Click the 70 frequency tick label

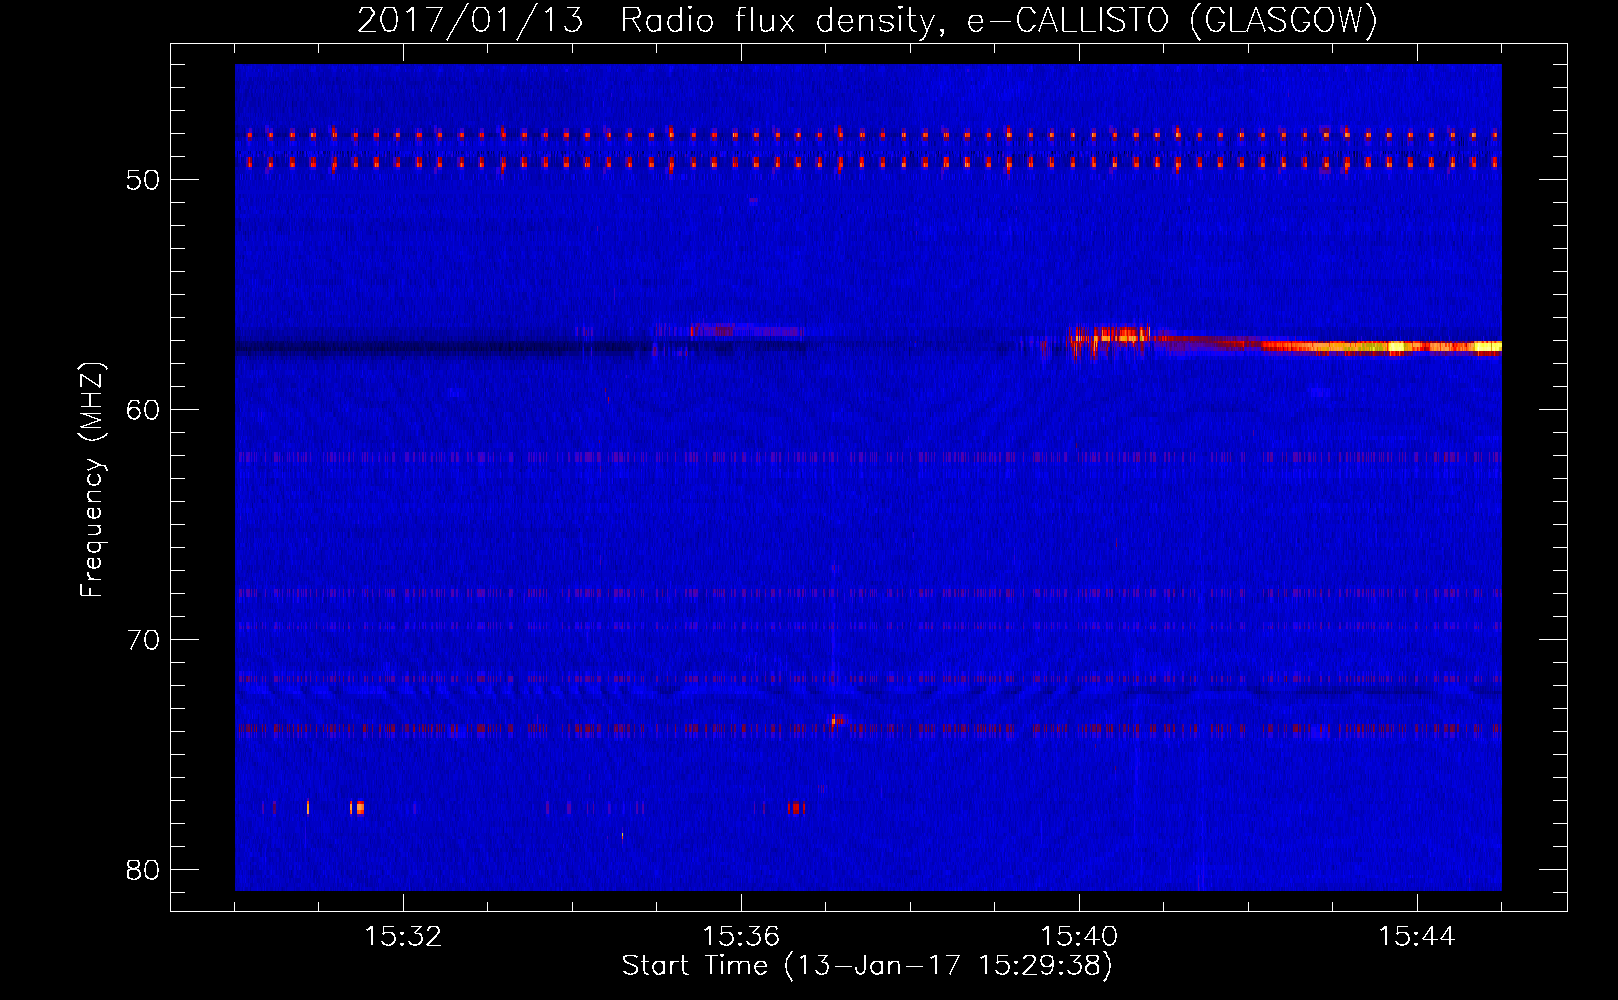143,640
